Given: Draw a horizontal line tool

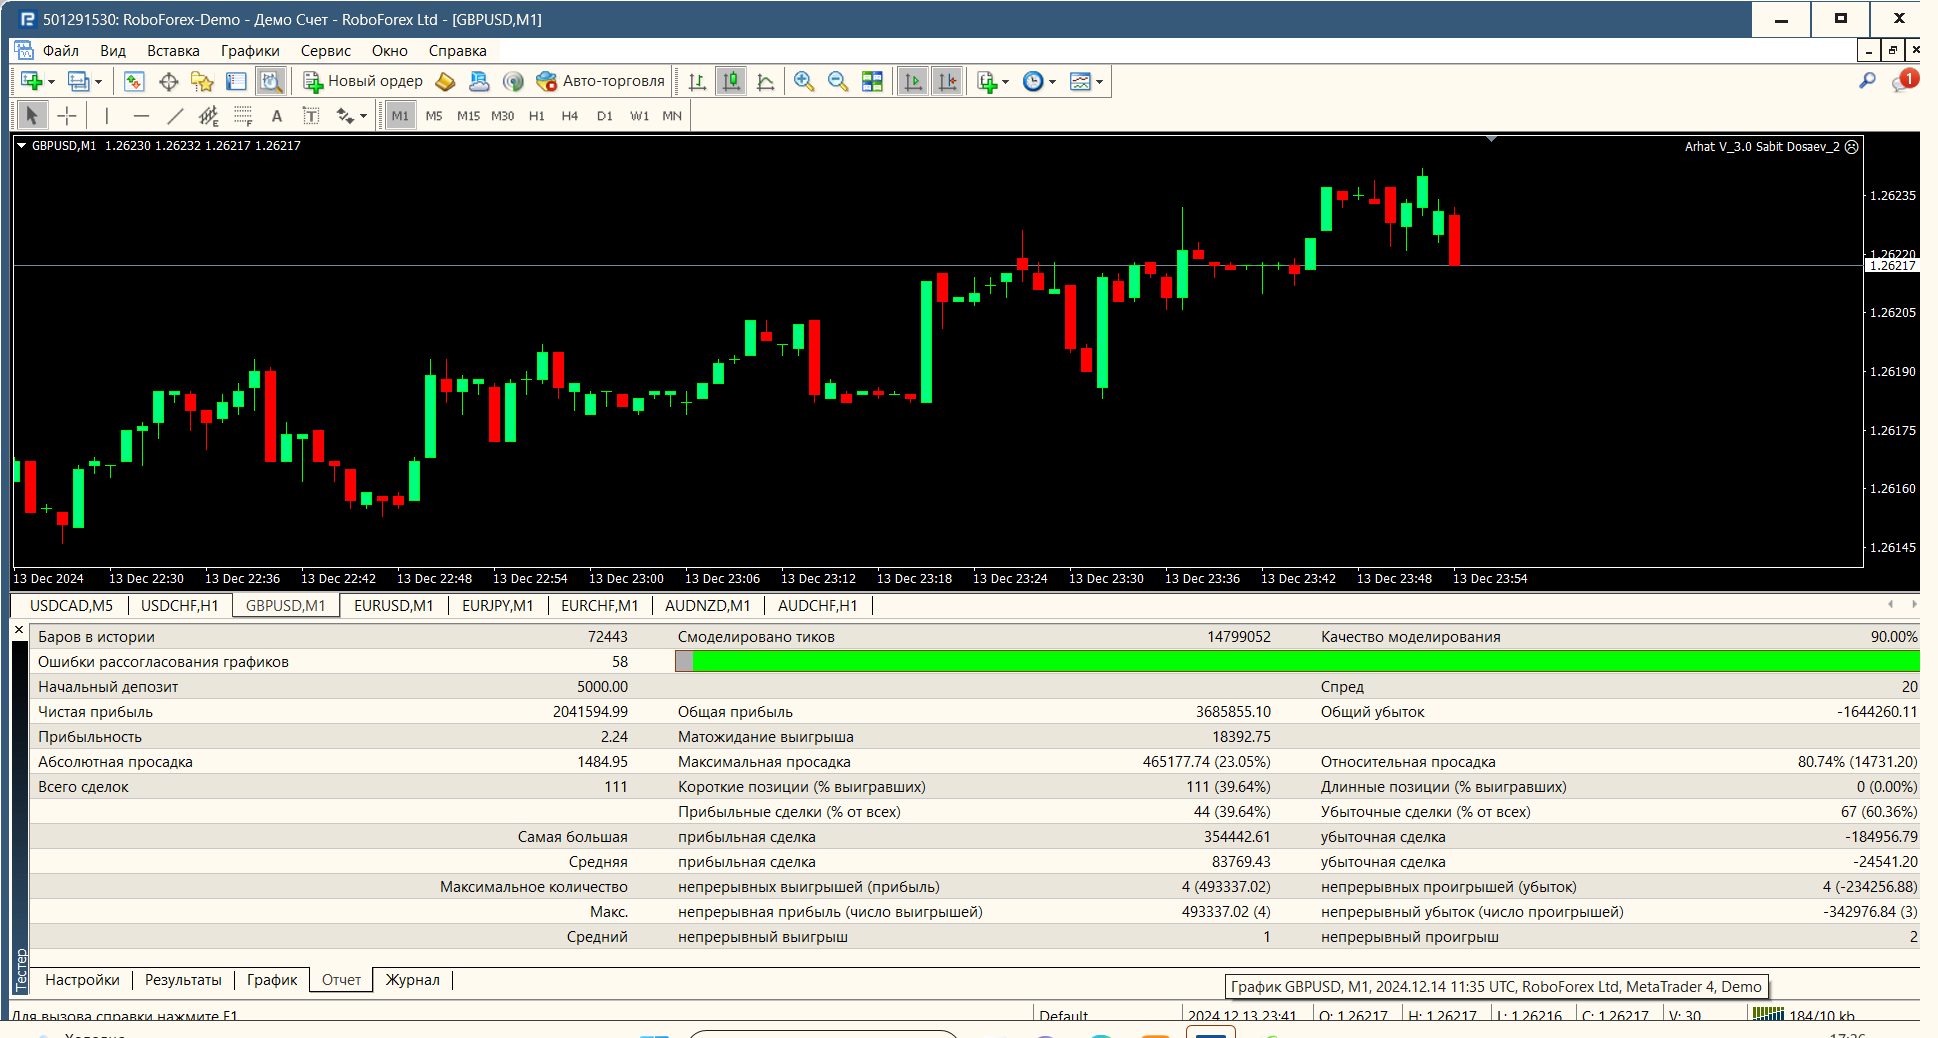Looking at the screenshot, I should click(x=141, y=116).
